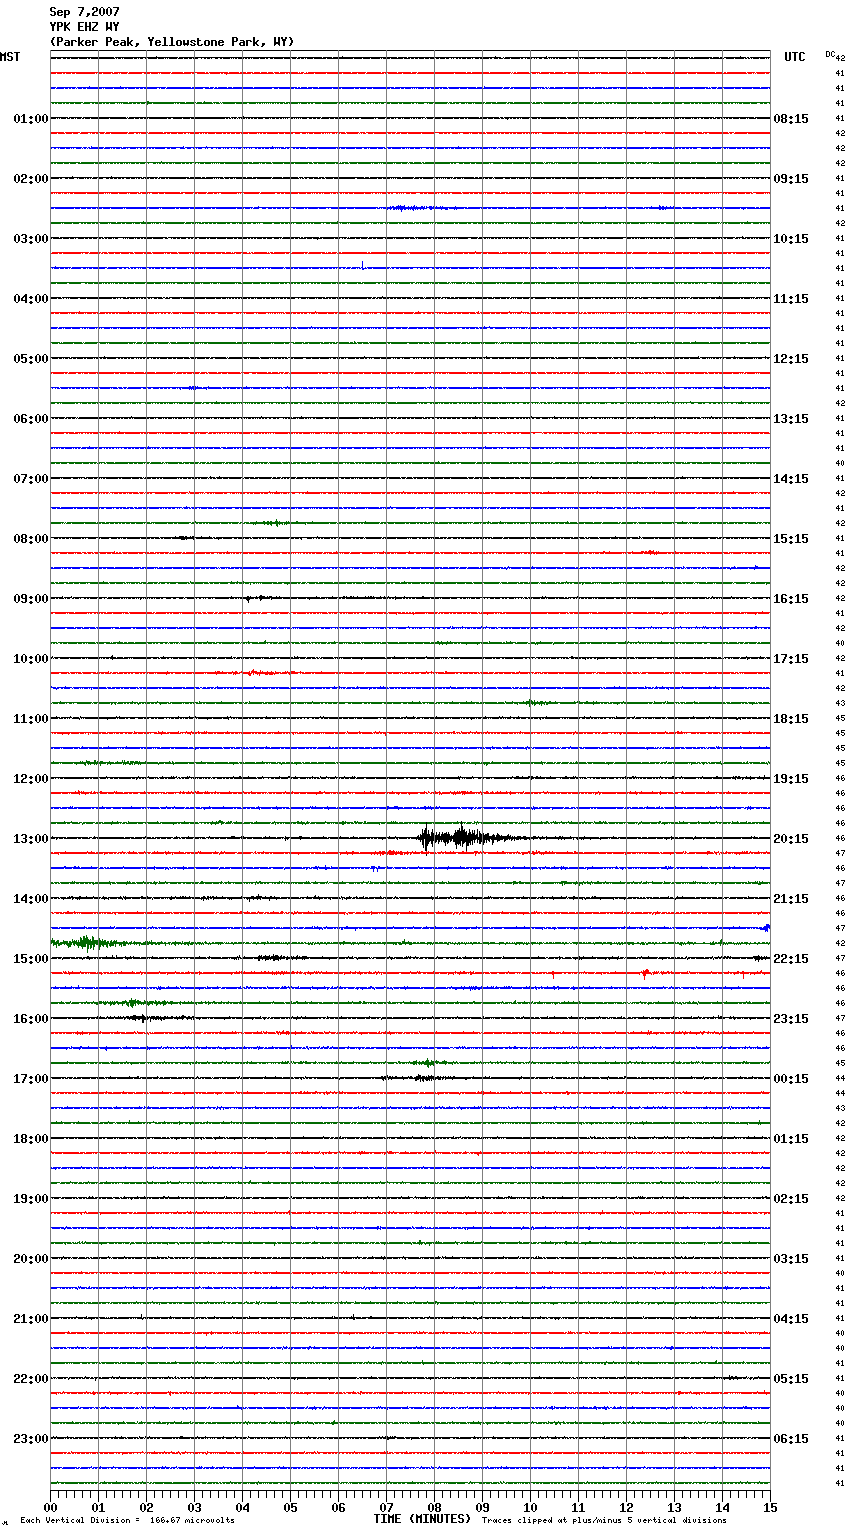Click 'Traces clipped at plus/minus 5 vertical divisions' note

click(x=604, y=1520)
